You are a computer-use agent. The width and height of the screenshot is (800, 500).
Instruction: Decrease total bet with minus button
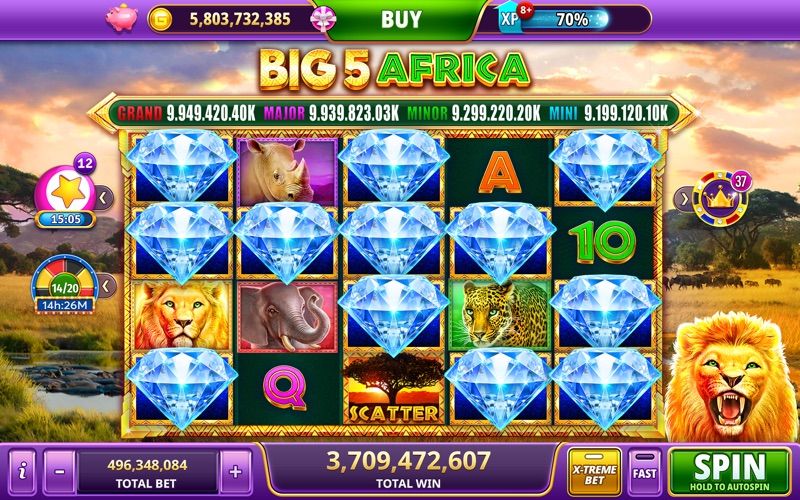point(60,471)
